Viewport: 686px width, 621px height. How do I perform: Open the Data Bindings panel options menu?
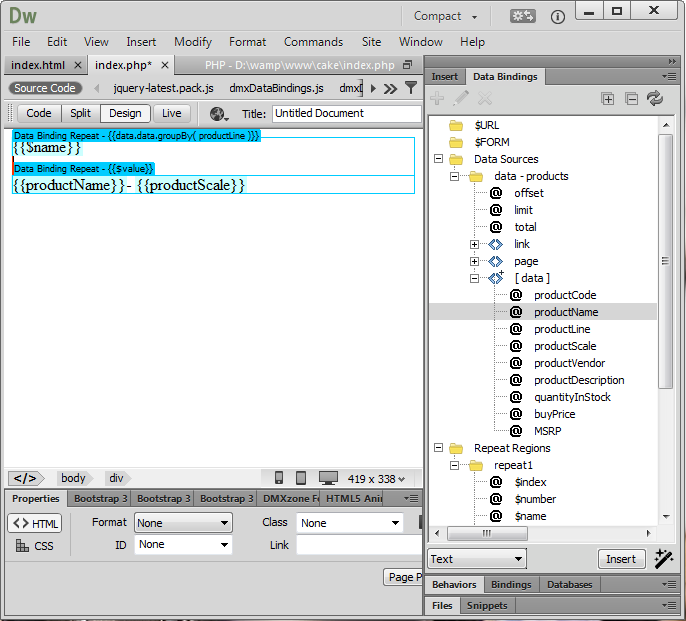(x=669, y=77)
